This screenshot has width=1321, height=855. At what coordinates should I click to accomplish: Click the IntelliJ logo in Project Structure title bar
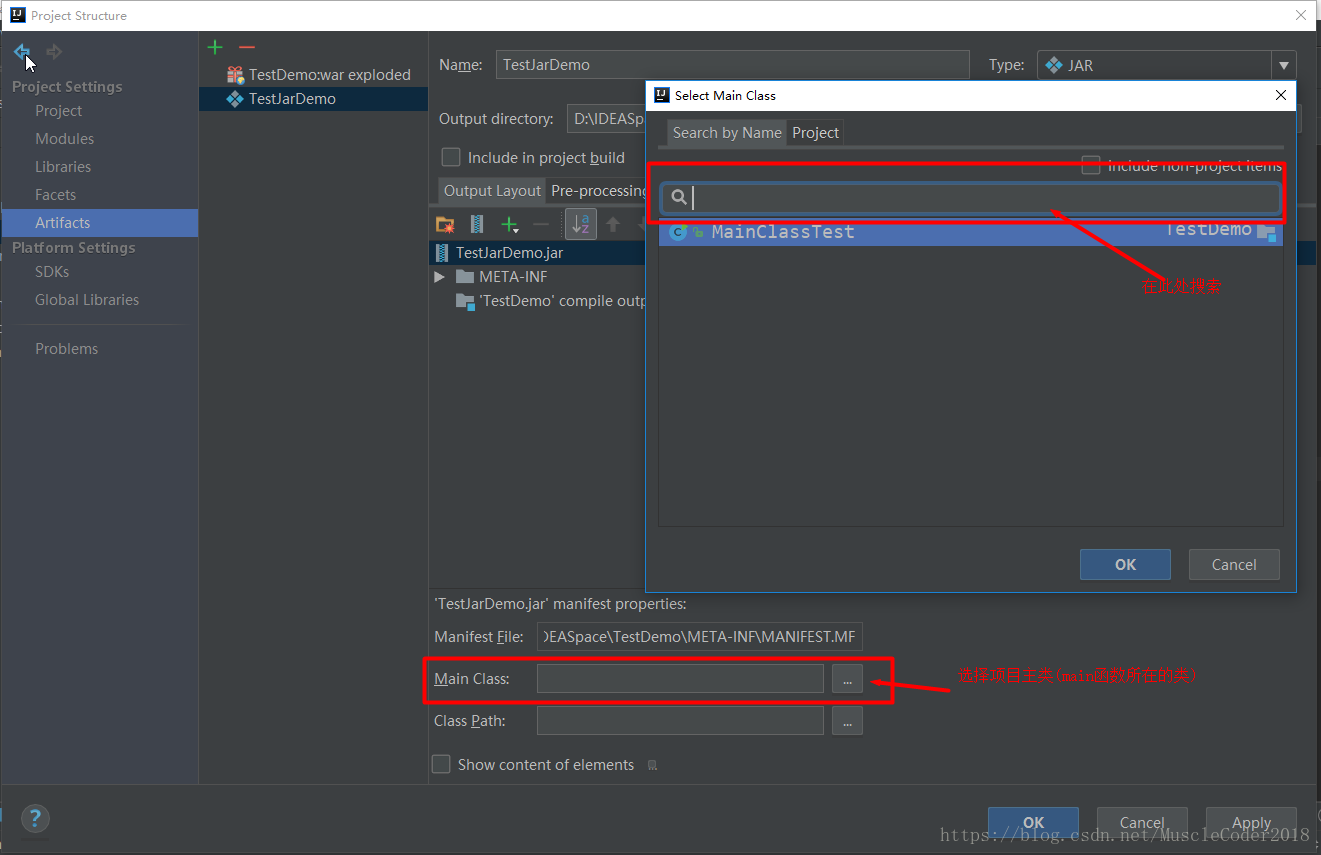(17, 15)
